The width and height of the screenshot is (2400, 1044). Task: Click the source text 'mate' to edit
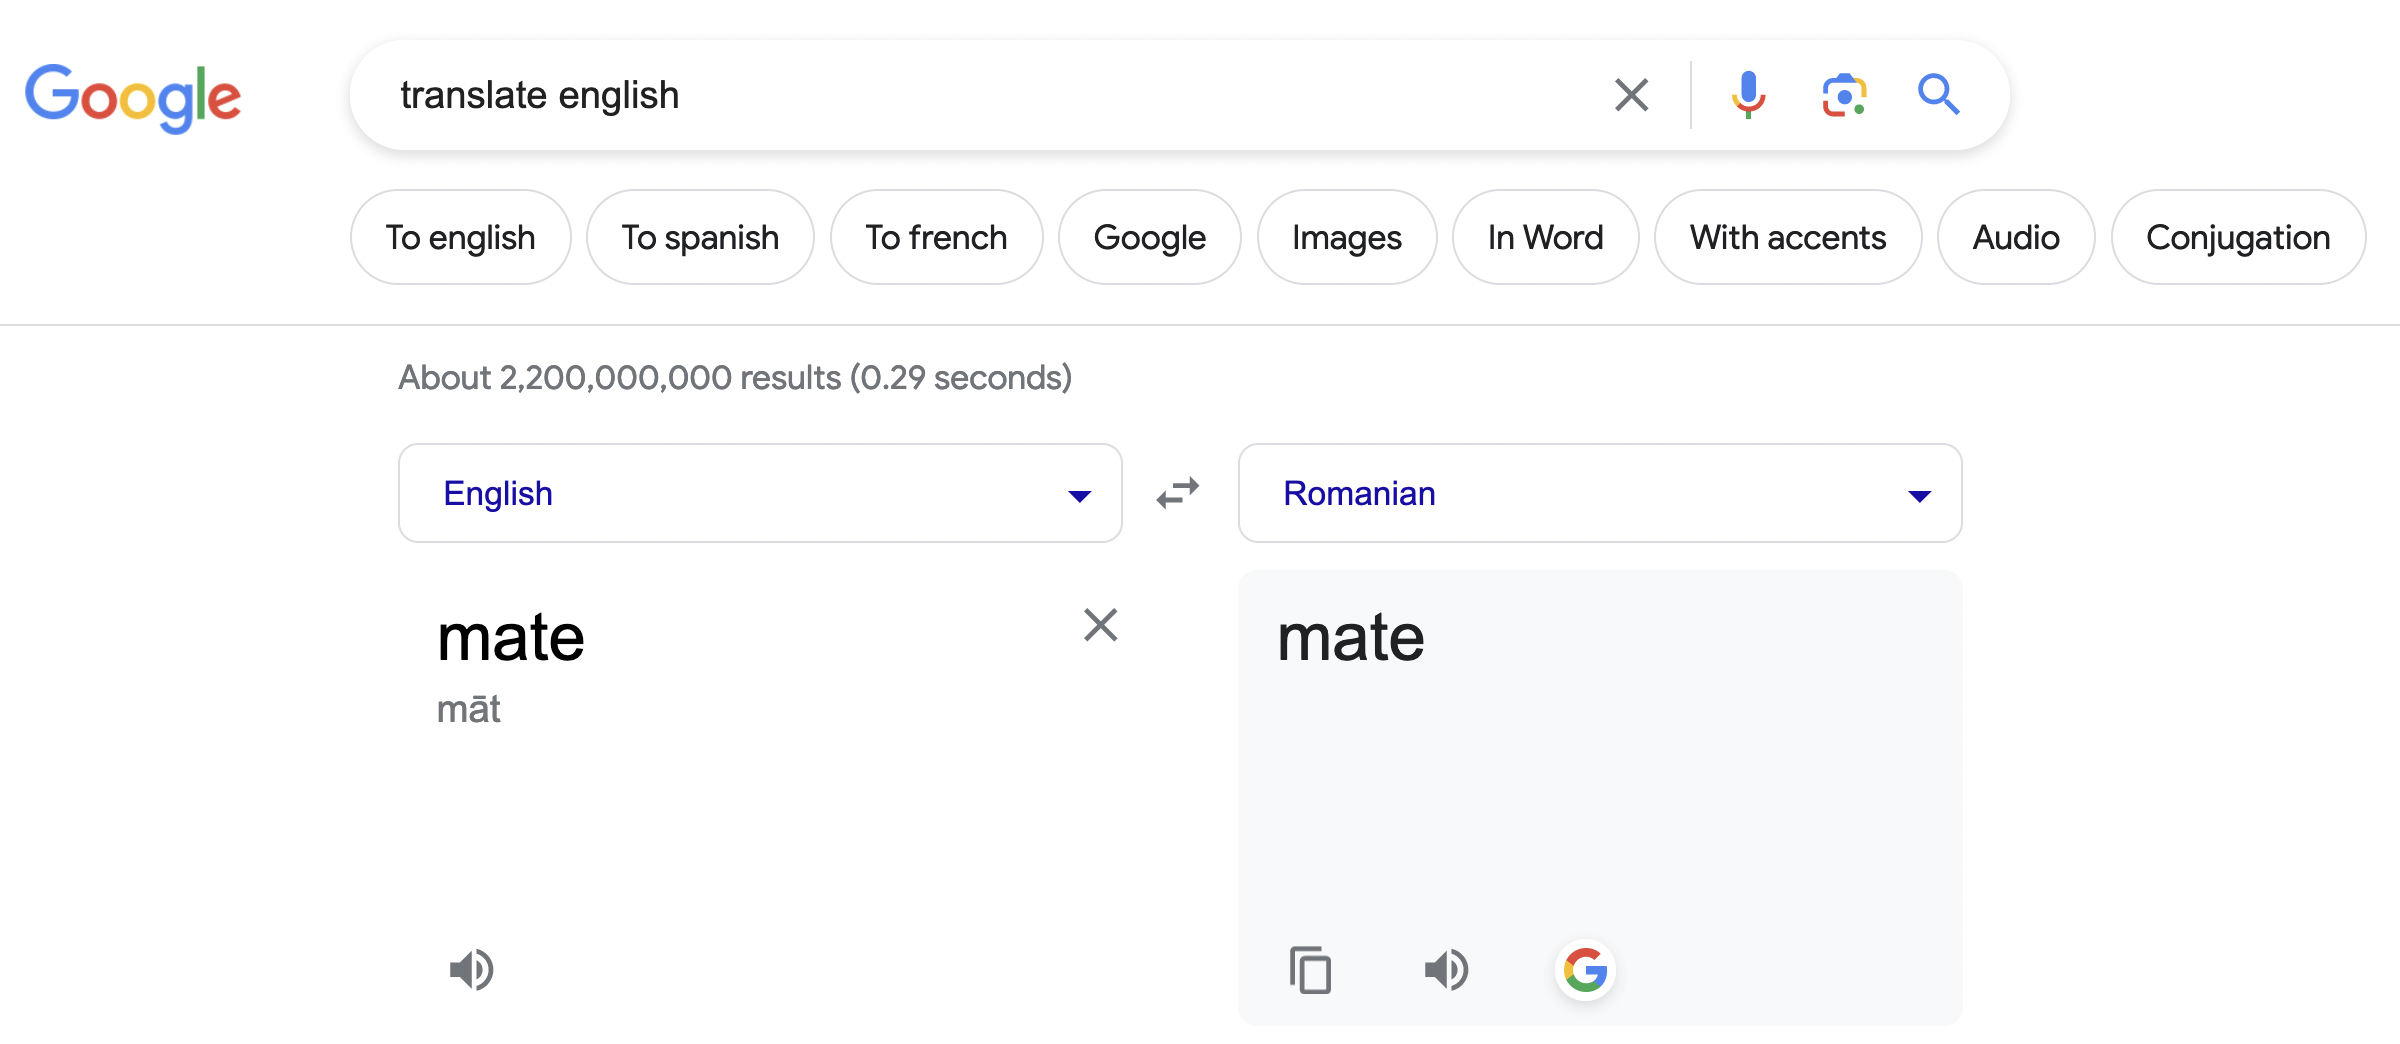[x=511, y=638]
